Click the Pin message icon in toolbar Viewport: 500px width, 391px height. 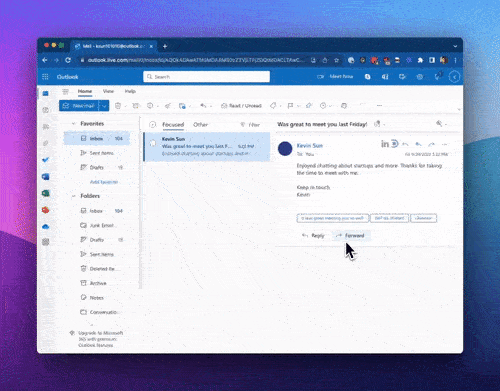pos(309,106)
